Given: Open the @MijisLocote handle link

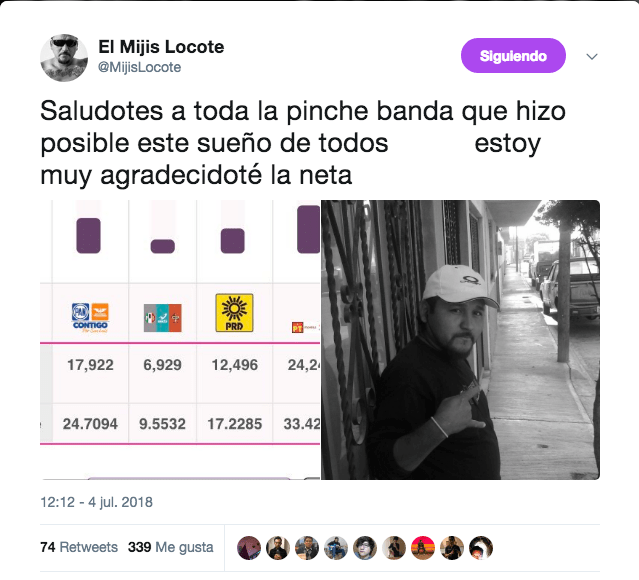Looking at the screenshot, I should [139, 67].
